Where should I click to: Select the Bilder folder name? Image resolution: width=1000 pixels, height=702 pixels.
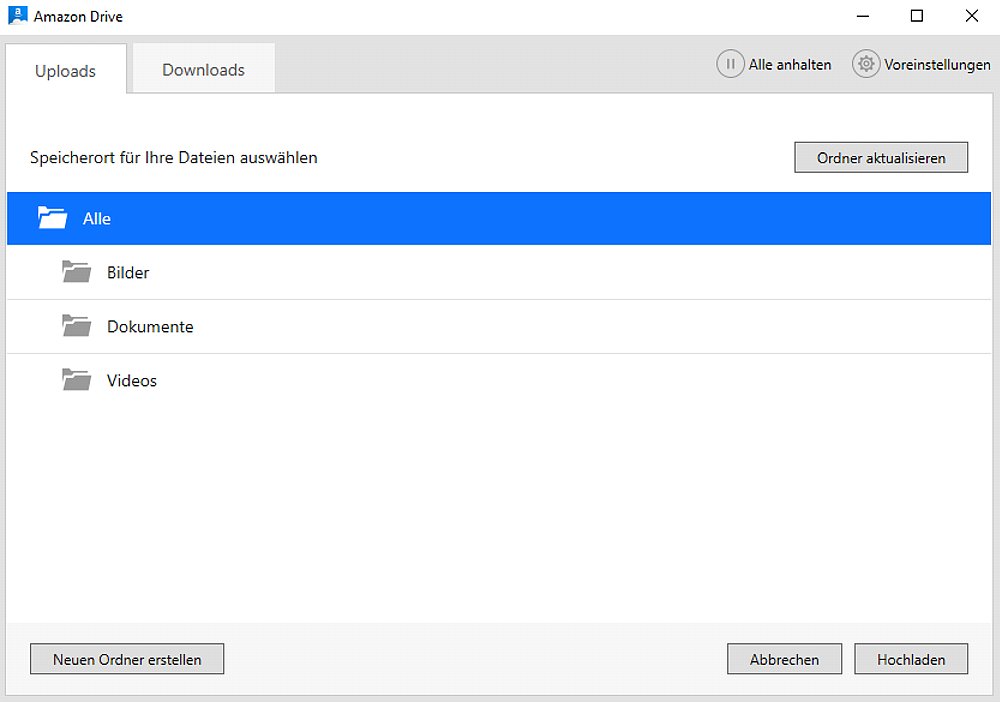128,272
